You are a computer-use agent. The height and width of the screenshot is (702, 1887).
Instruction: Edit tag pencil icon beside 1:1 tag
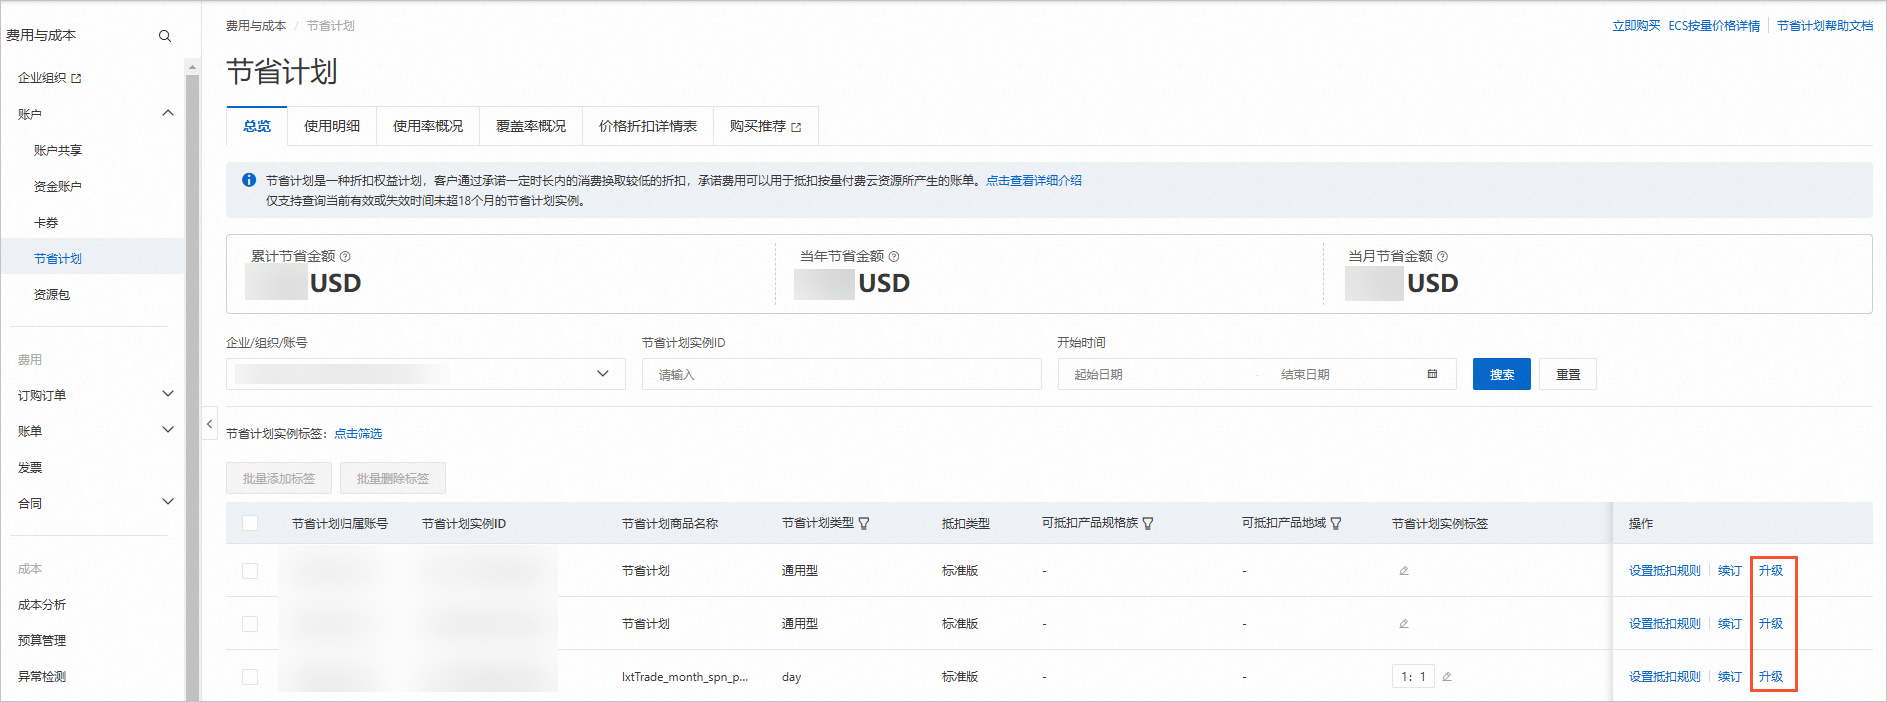coord(1447,677)
